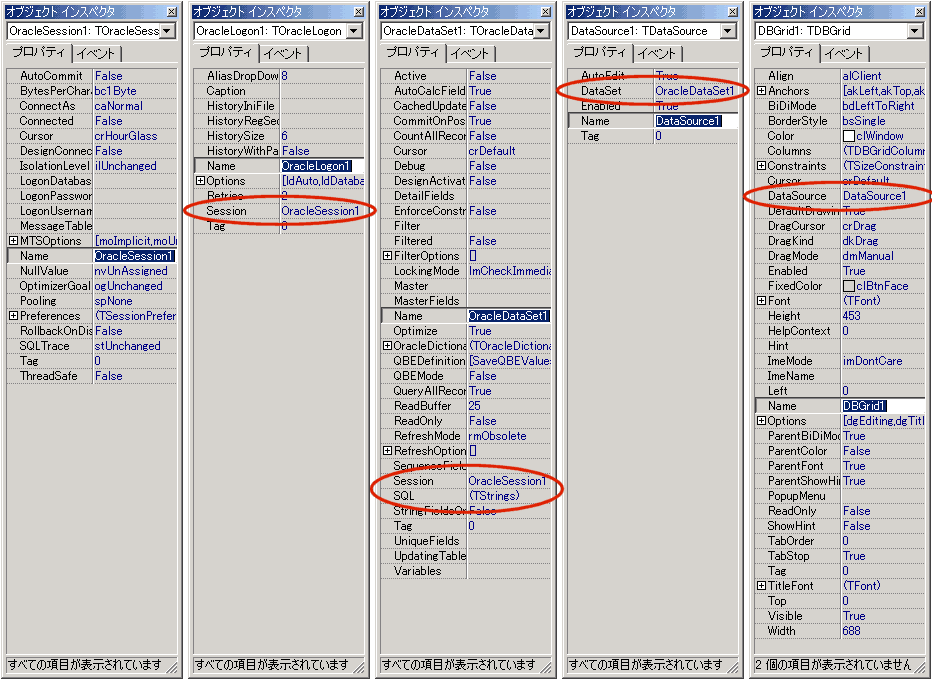Select the Session OracleSession1 value in OracleLogon1
This screenshot has width=932, height=679.
tap(322, 211)
